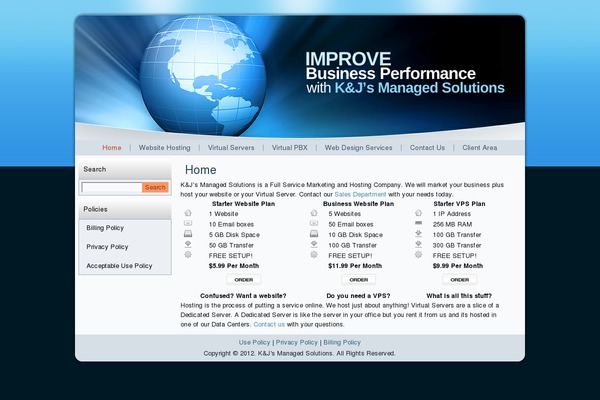Image resolution: width=600 pixels, height=400 pixels.
Task: Click the disk icon beside 5 GB Disk Space
Action: [188, 233]
